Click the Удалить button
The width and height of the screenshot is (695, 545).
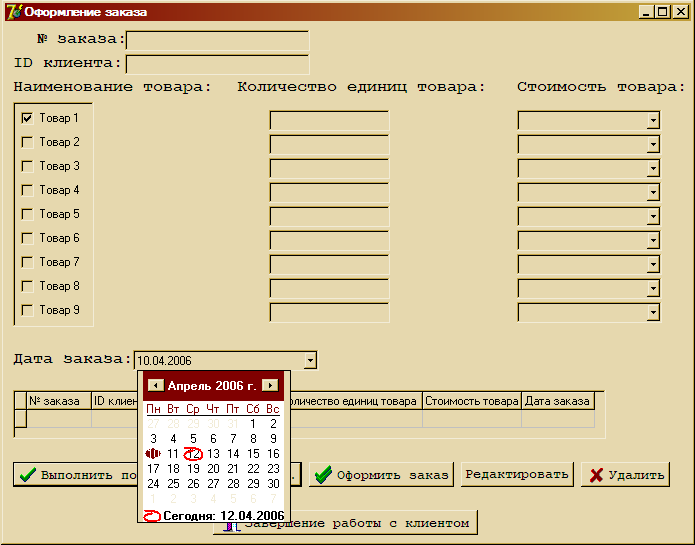click(x=625, y=475)
